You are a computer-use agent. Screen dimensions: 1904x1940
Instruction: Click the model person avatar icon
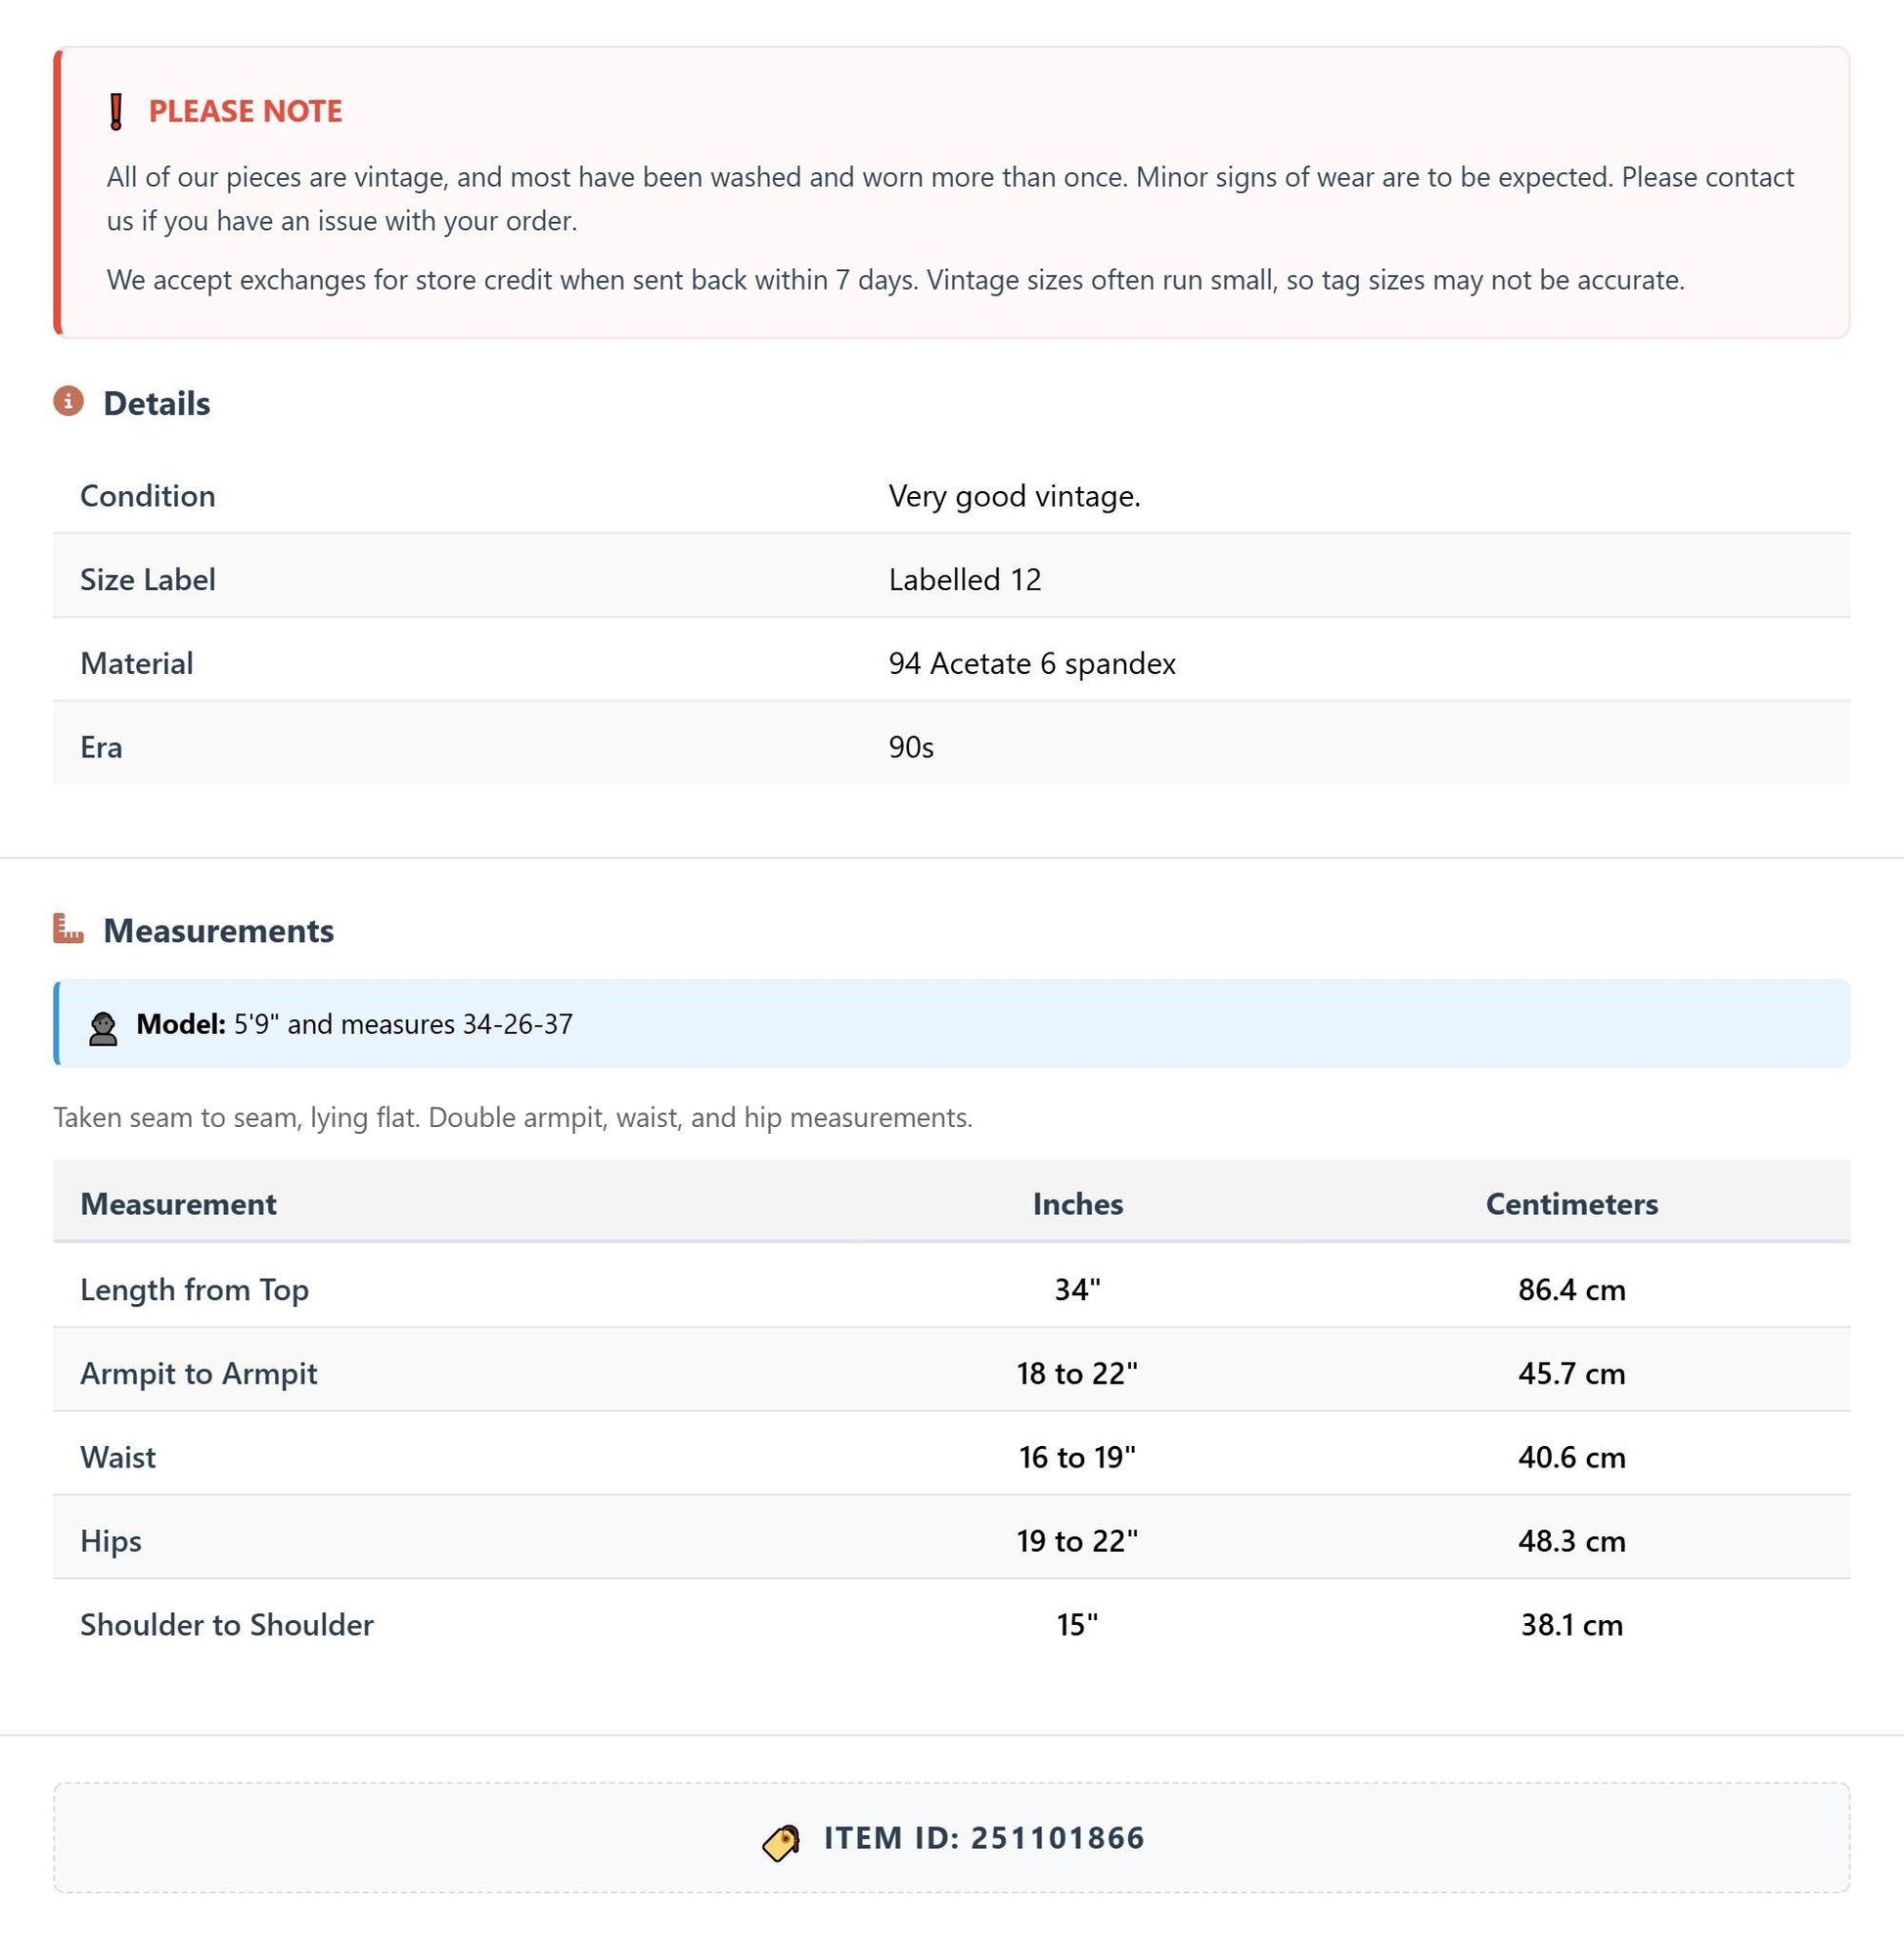click(102, 1028)
